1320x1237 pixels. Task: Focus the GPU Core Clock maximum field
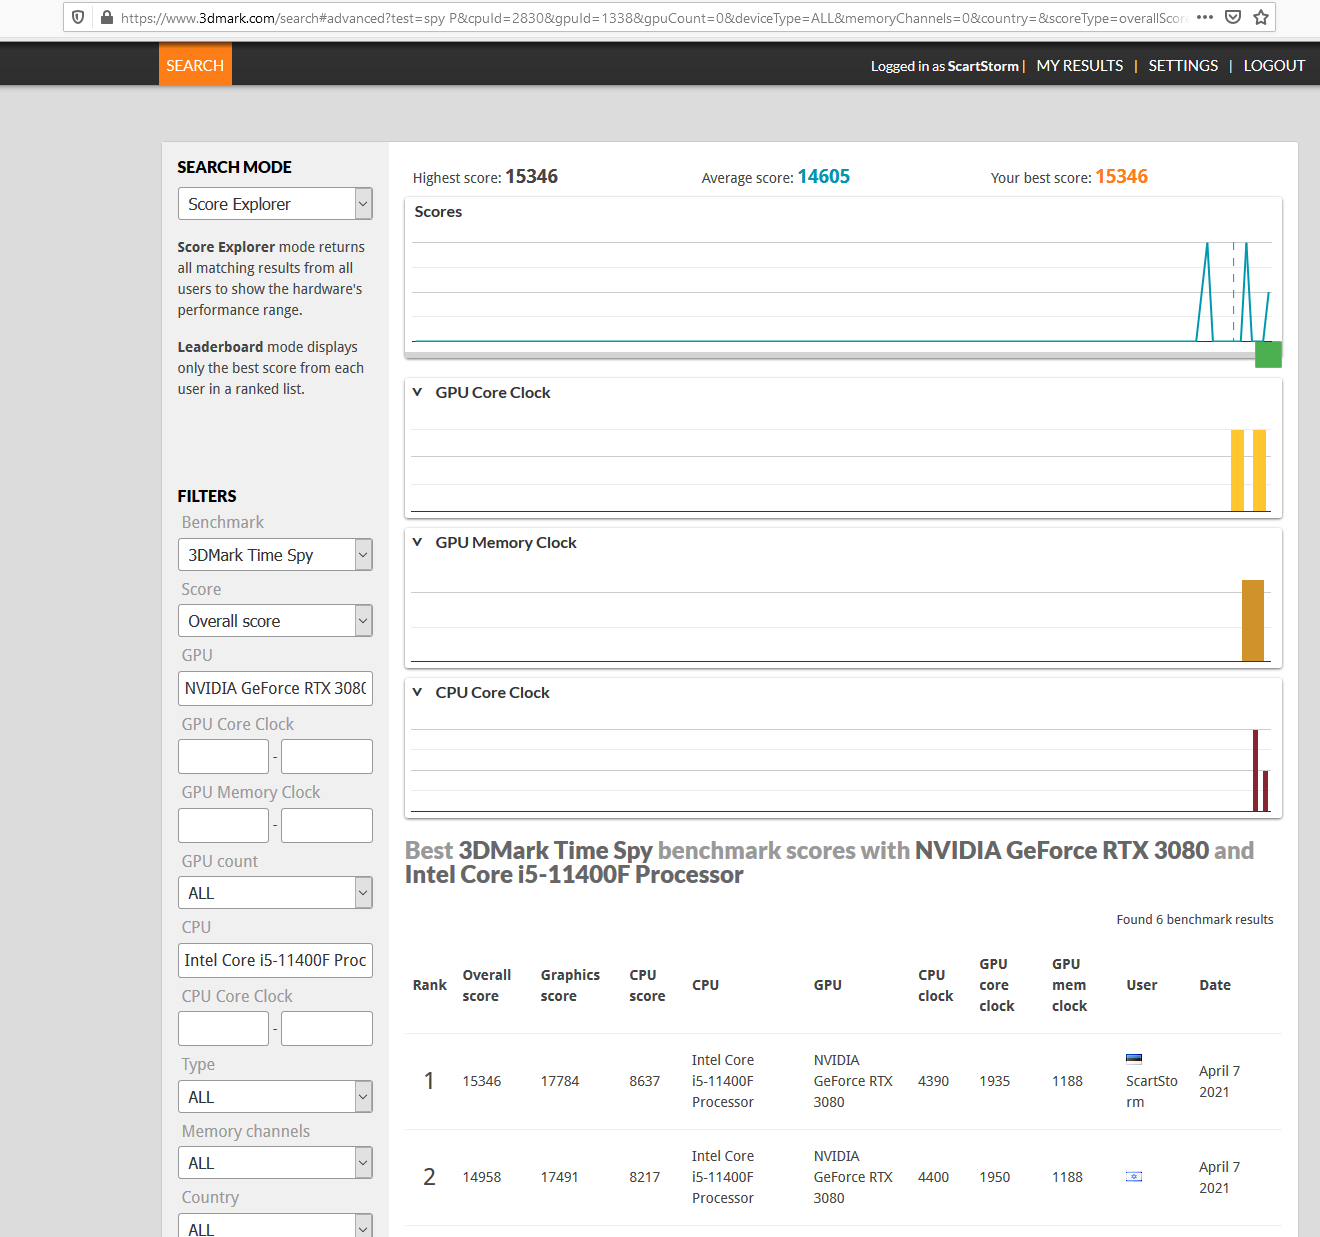pos(327,757)
